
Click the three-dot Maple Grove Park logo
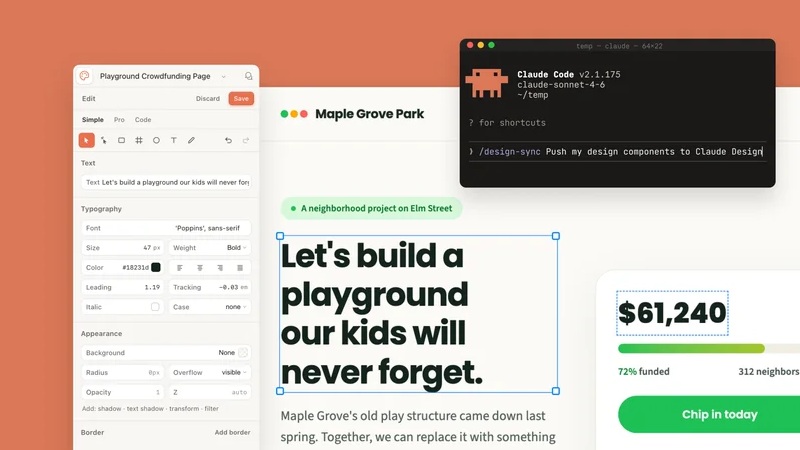[x=294, y=114]
